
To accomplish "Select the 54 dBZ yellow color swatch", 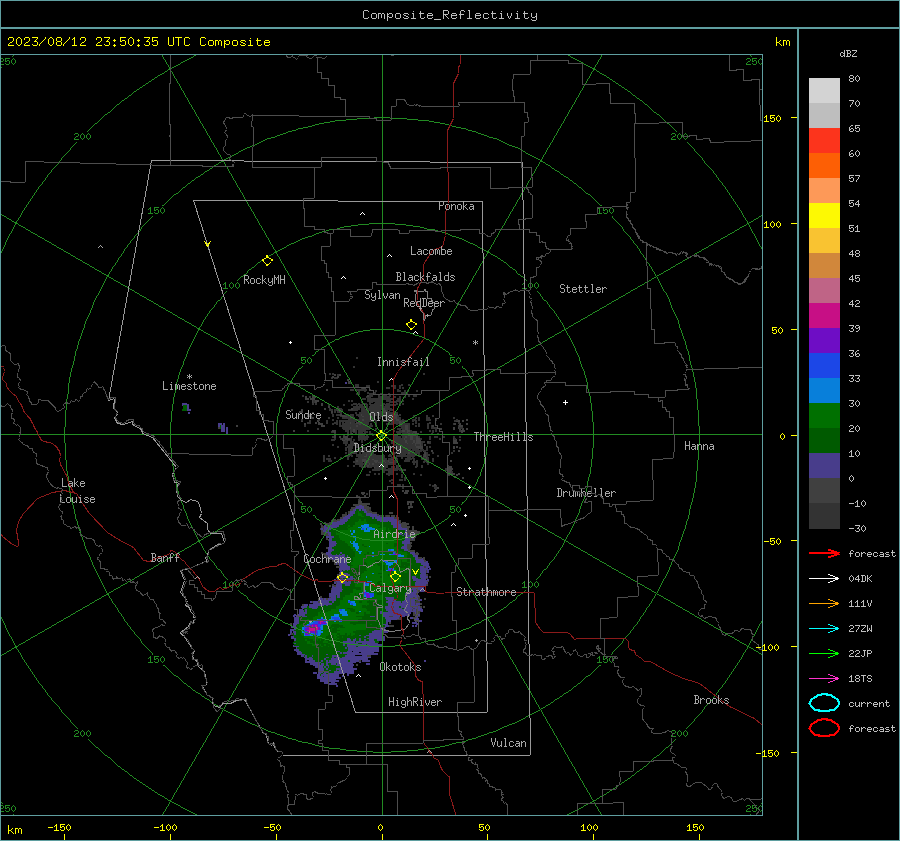I will 824,215.
